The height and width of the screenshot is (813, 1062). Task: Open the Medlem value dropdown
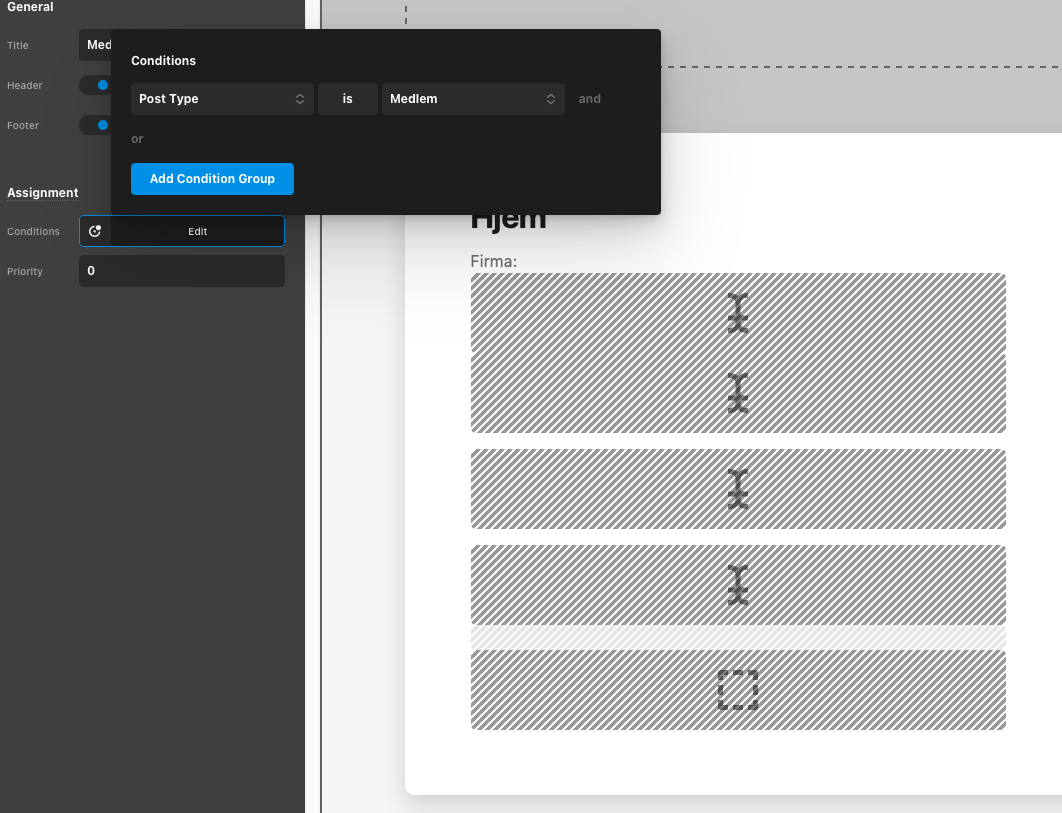[472, 99]
